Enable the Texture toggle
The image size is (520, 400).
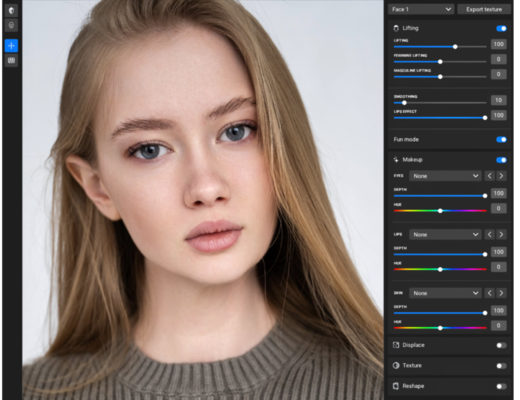(x=501, y=366)
